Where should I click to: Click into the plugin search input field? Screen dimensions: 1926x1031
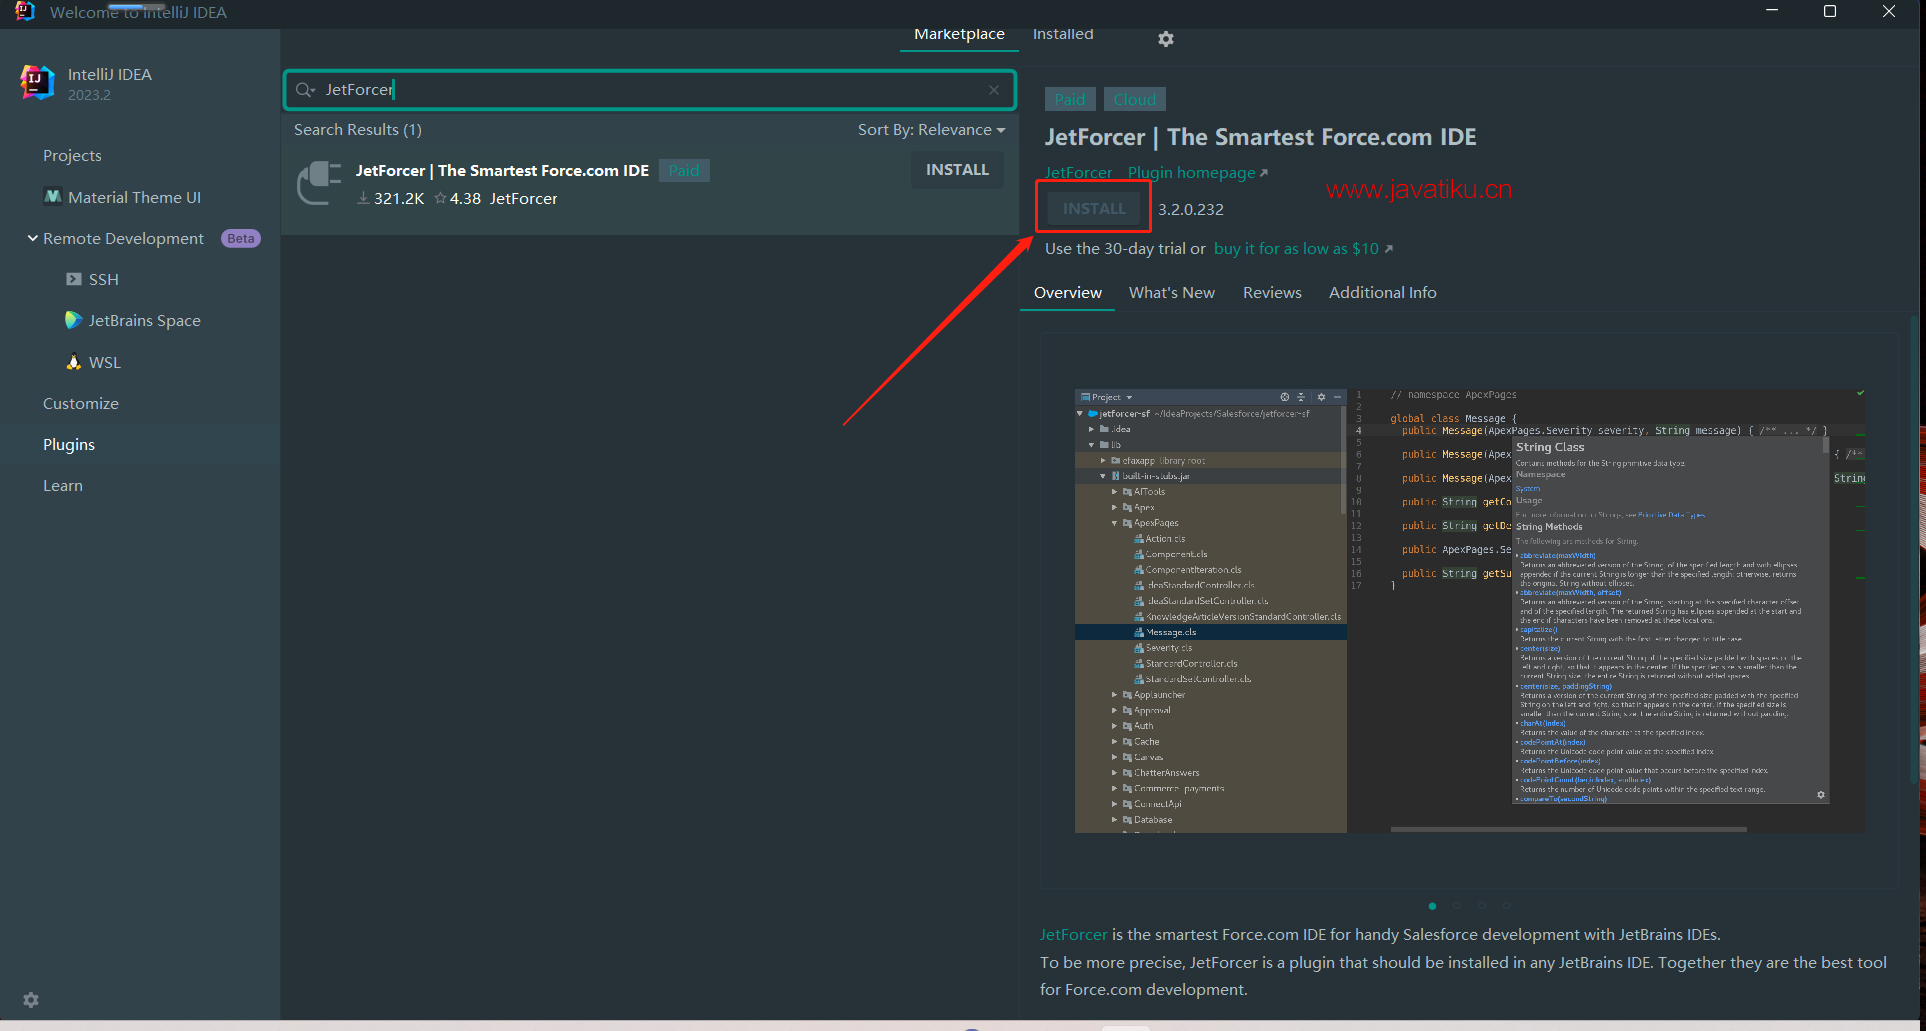click(650, 90)
